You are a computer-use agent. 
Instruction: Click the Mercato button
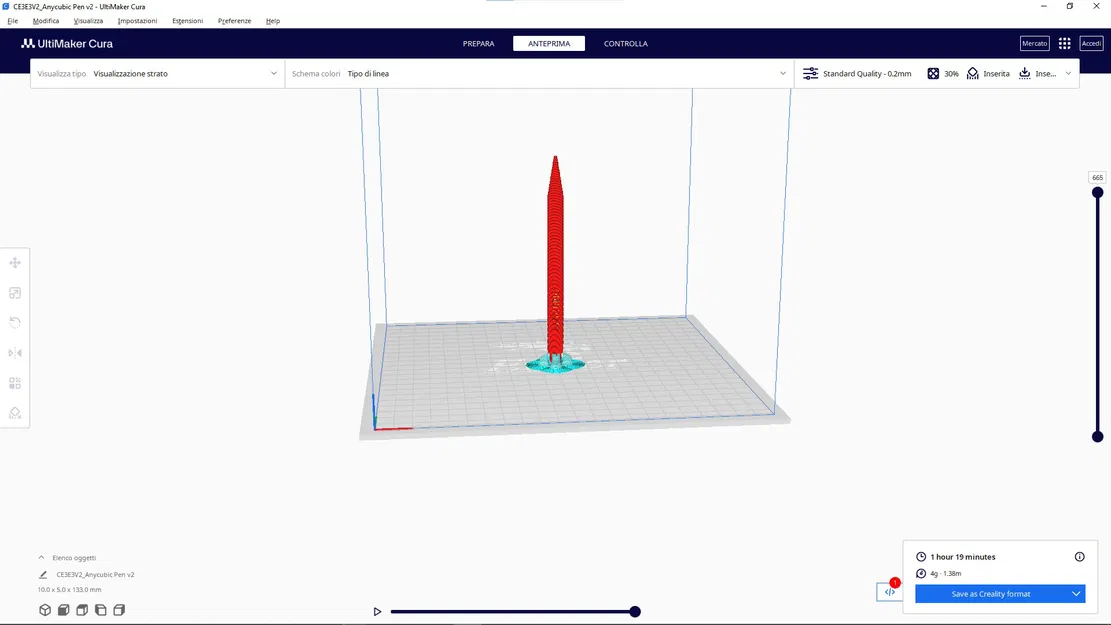(x=1034, y=43)
